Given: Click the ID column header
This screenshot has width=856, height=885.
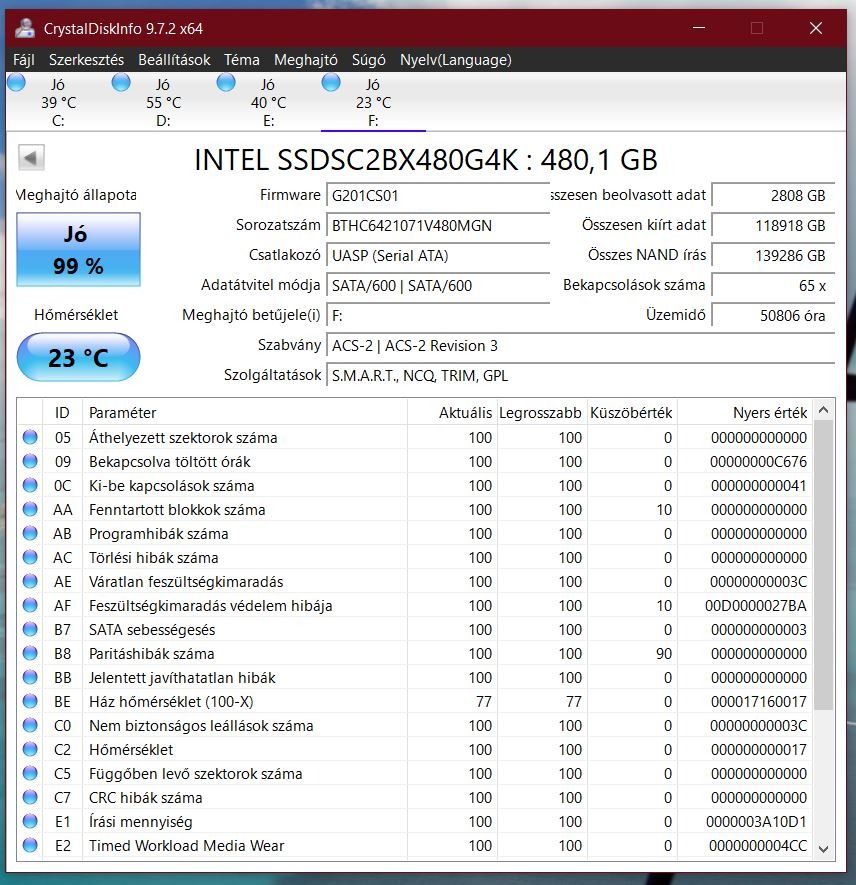Looking at the screenshot, I should (63, 413).
